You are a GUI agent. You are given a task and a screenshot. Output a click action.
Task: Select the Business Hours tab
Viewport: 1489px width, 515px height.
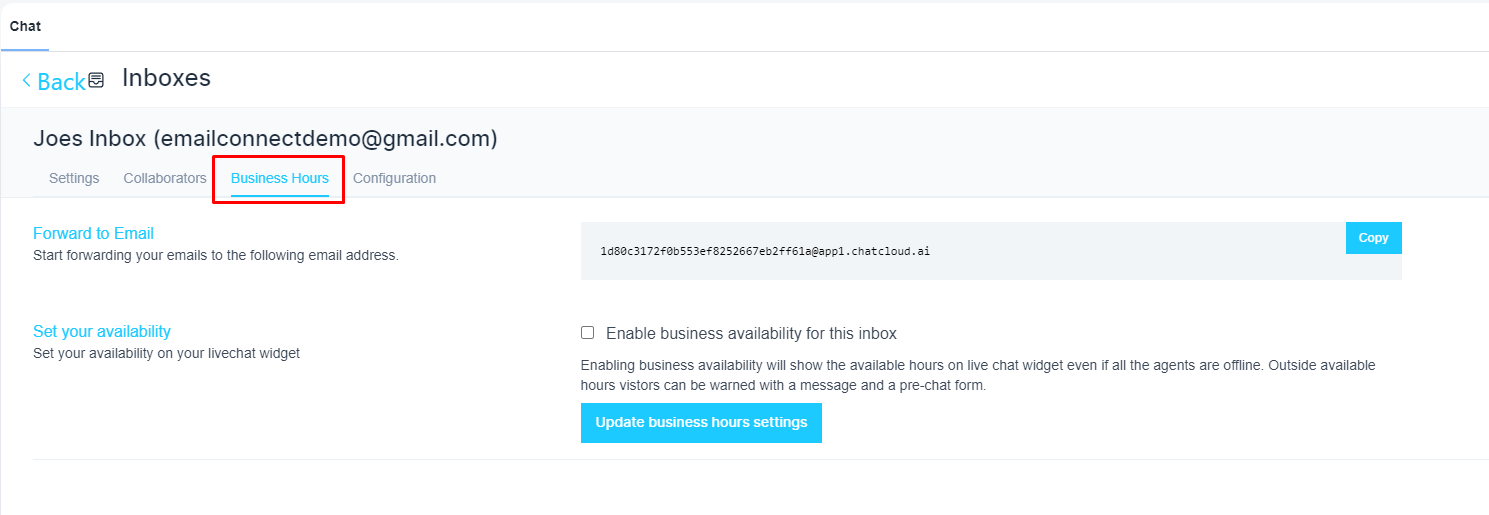(280, 178)
